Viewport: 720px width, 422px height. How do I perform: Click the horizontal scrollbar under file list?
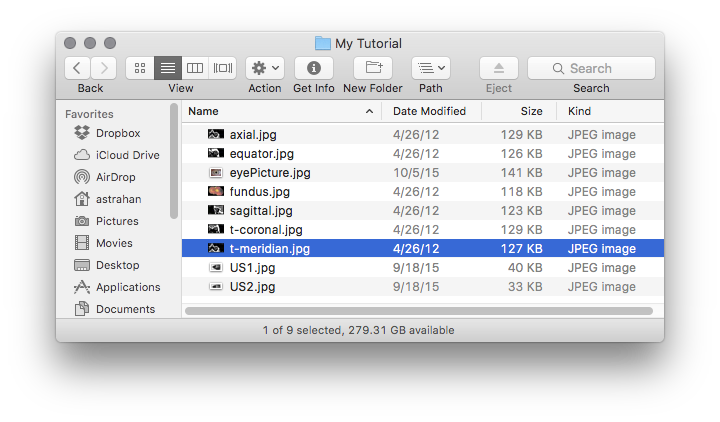pyautogui.click(x=419, y=311)
